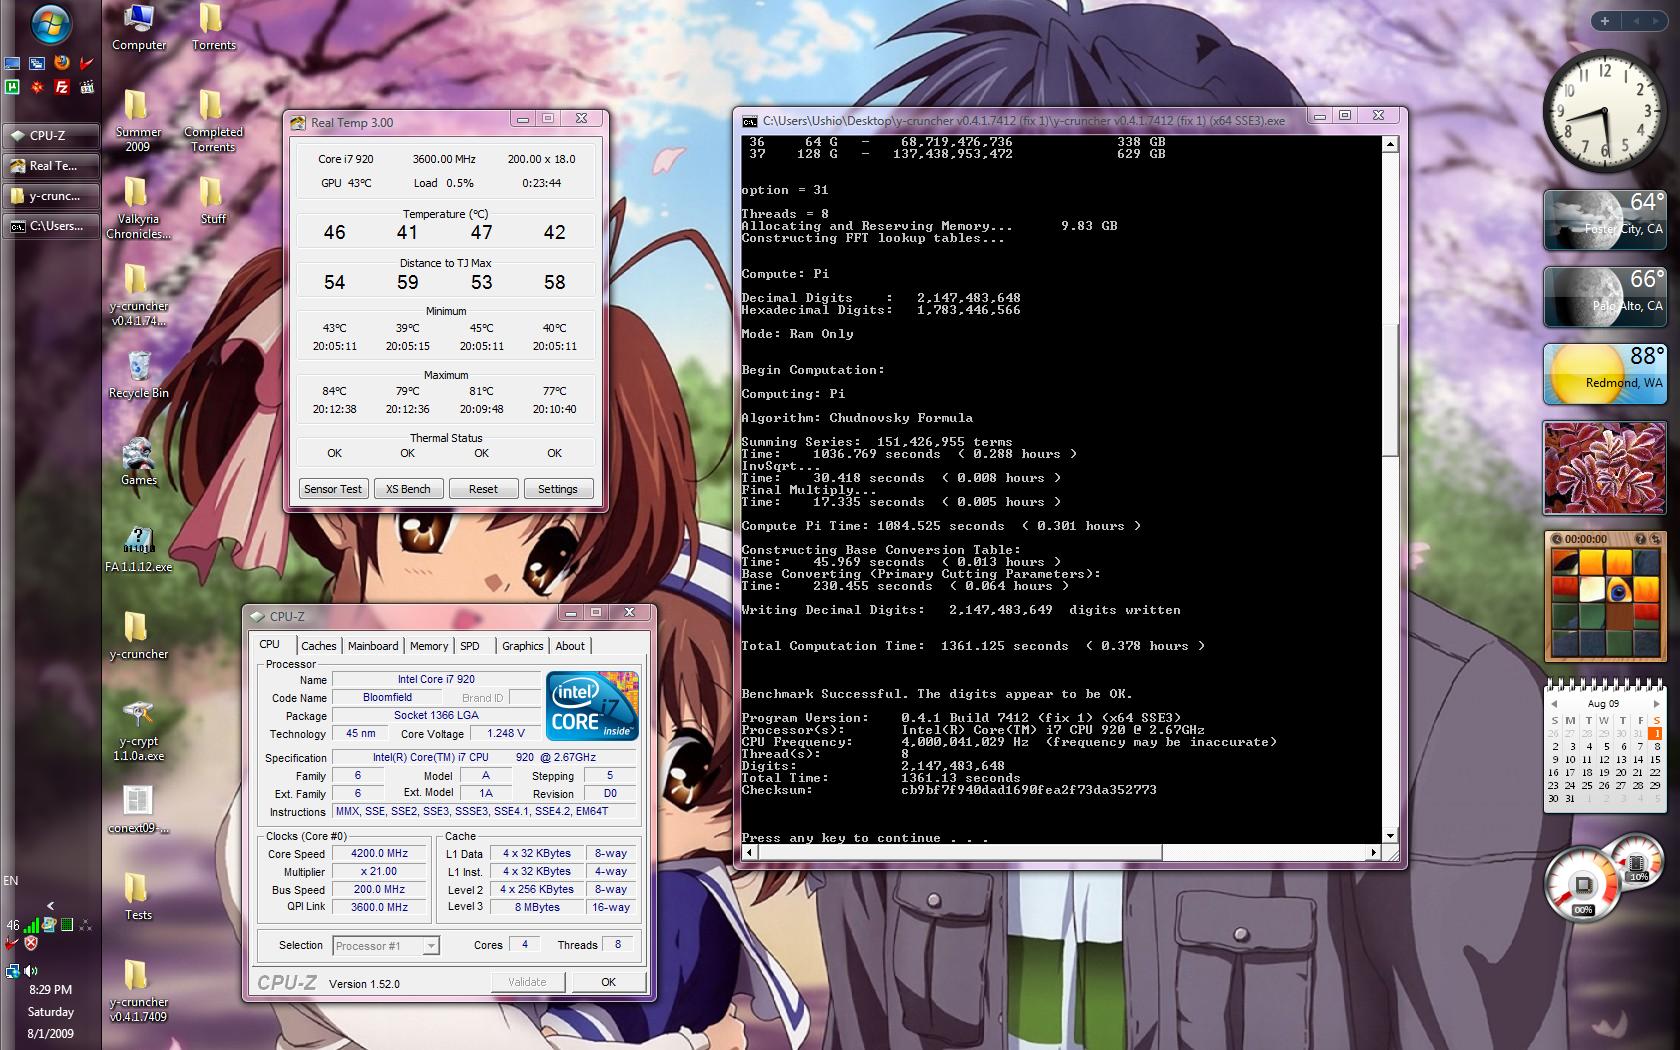Viewport: 1680px width, 1050px height.
Task: Go to next month in calendar gadget
Action: (x=1656, y=704)
